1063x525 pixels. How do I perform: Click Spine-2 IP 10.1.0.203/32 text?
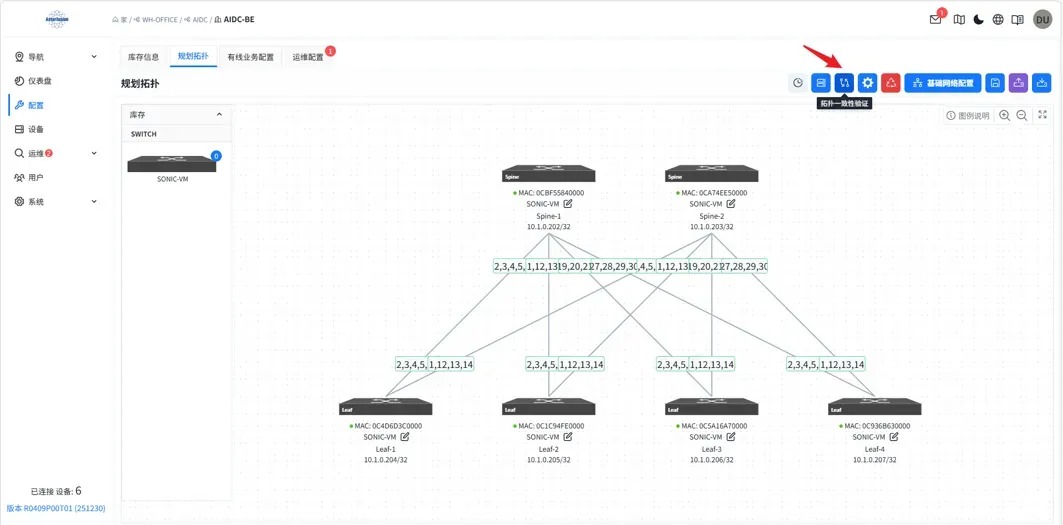click(x=712, y=227)
